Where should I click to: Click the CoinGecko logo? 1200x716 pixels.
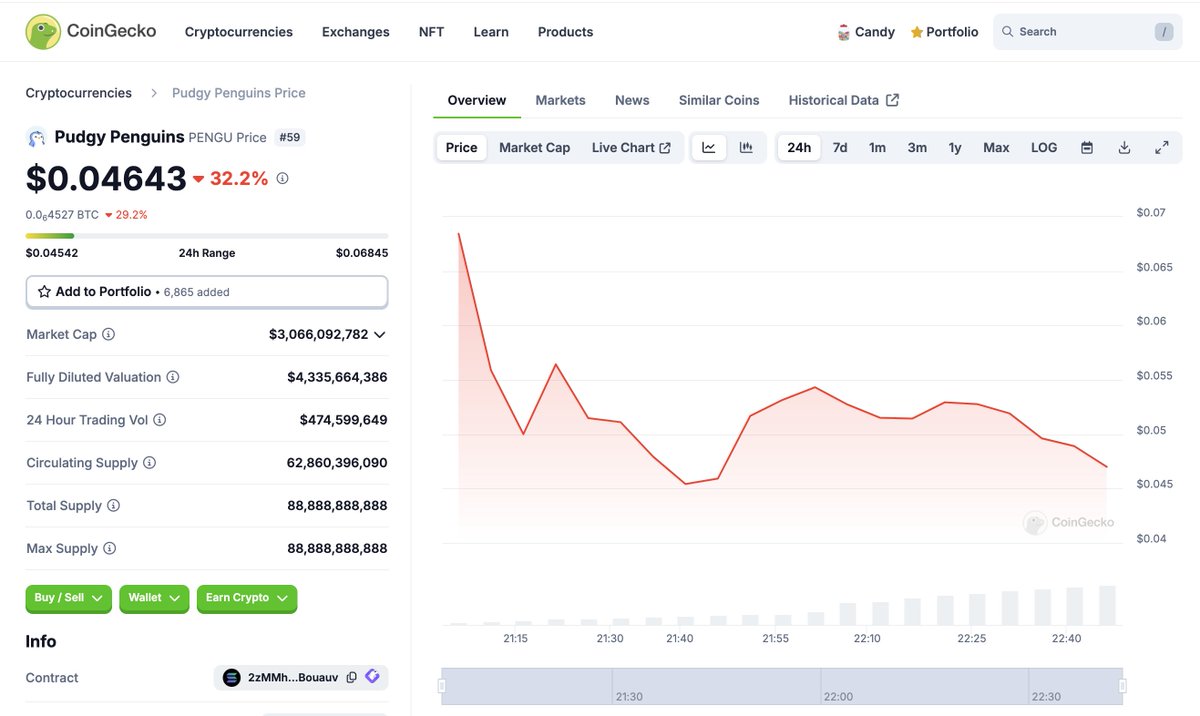[x=90, y=31]
